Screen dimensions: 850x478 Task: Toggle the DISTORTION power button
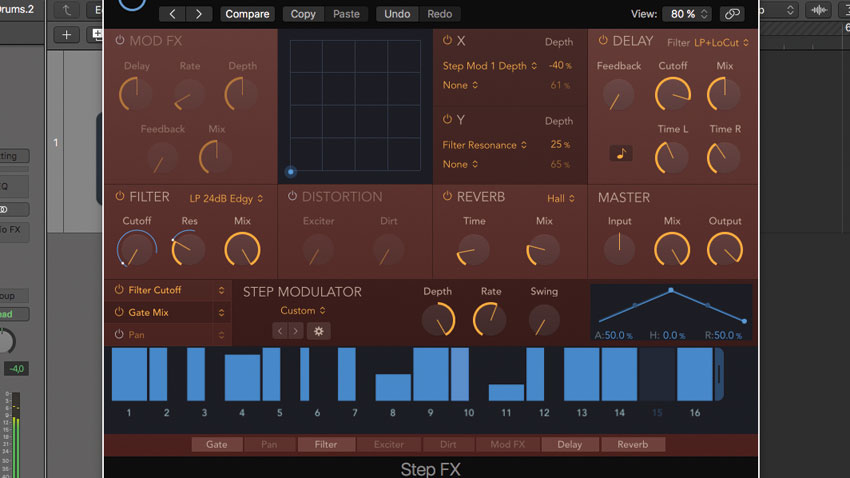[292, 196]
